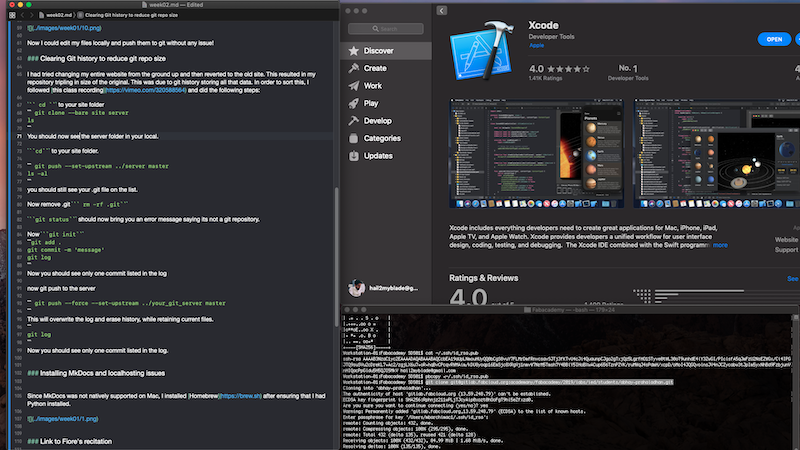800x450 pixels.
Task: Click the Support link in Xcode page
Action: click(x=786, y=249)
